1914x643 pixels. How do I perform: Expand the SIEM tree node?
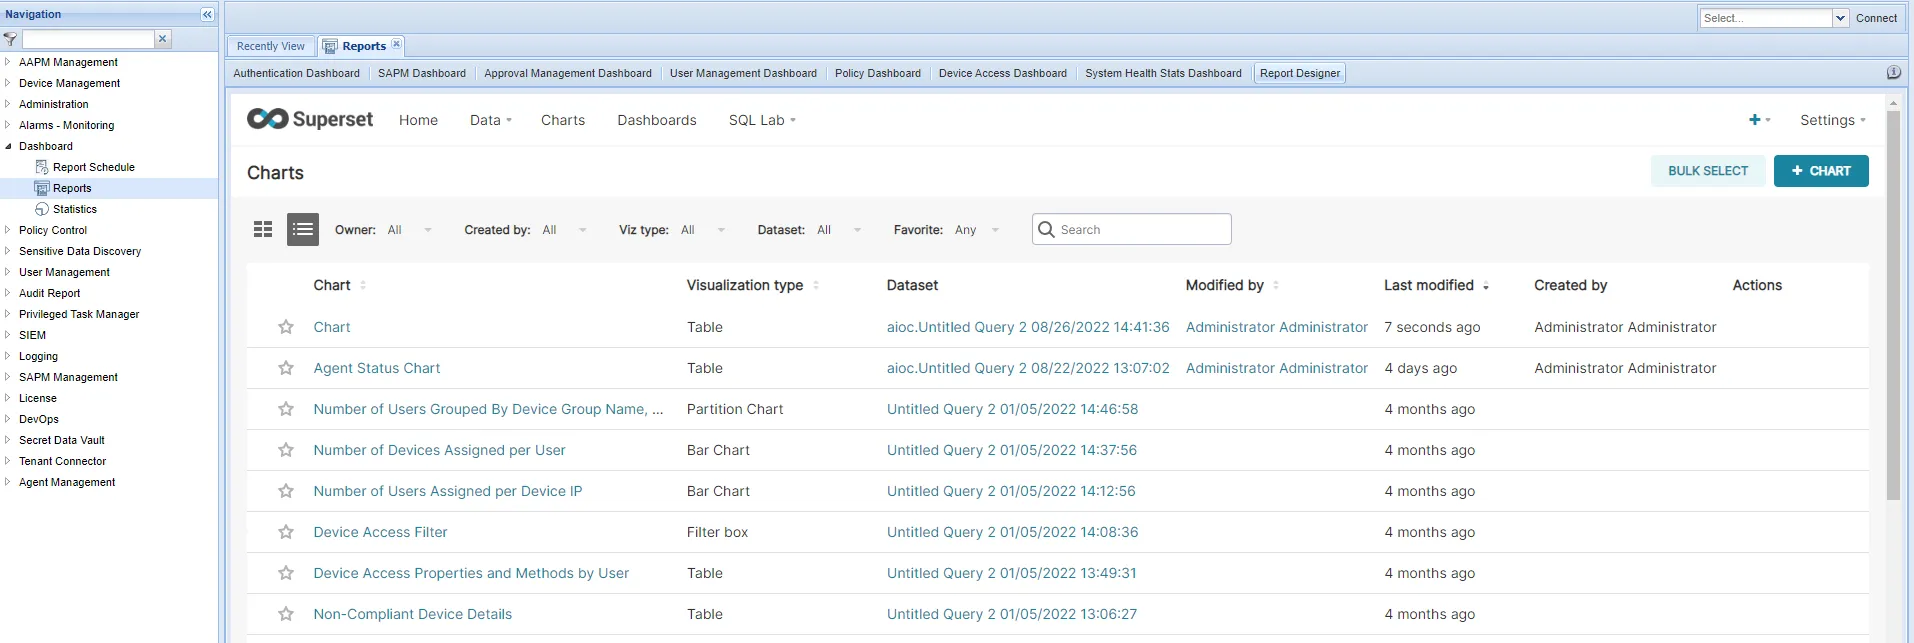(x=8, y=335)
